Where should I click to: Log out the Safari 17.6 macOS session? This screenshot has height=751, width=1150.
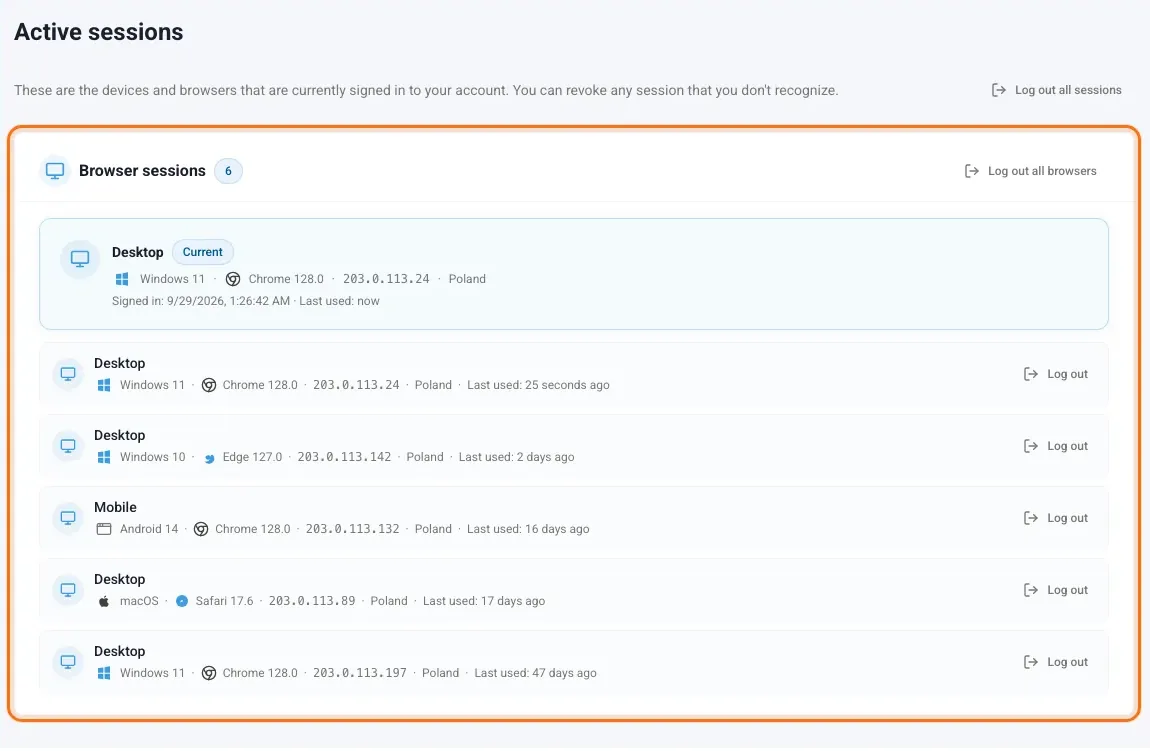[1055, 590]
